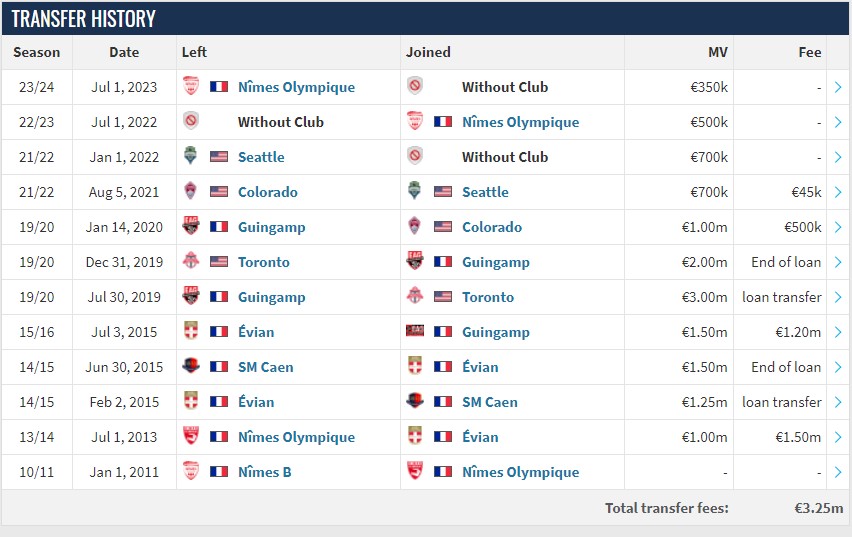Expand the Jan 1, 2011 transfer row arrow
The image size is (852, 537).
838,472
